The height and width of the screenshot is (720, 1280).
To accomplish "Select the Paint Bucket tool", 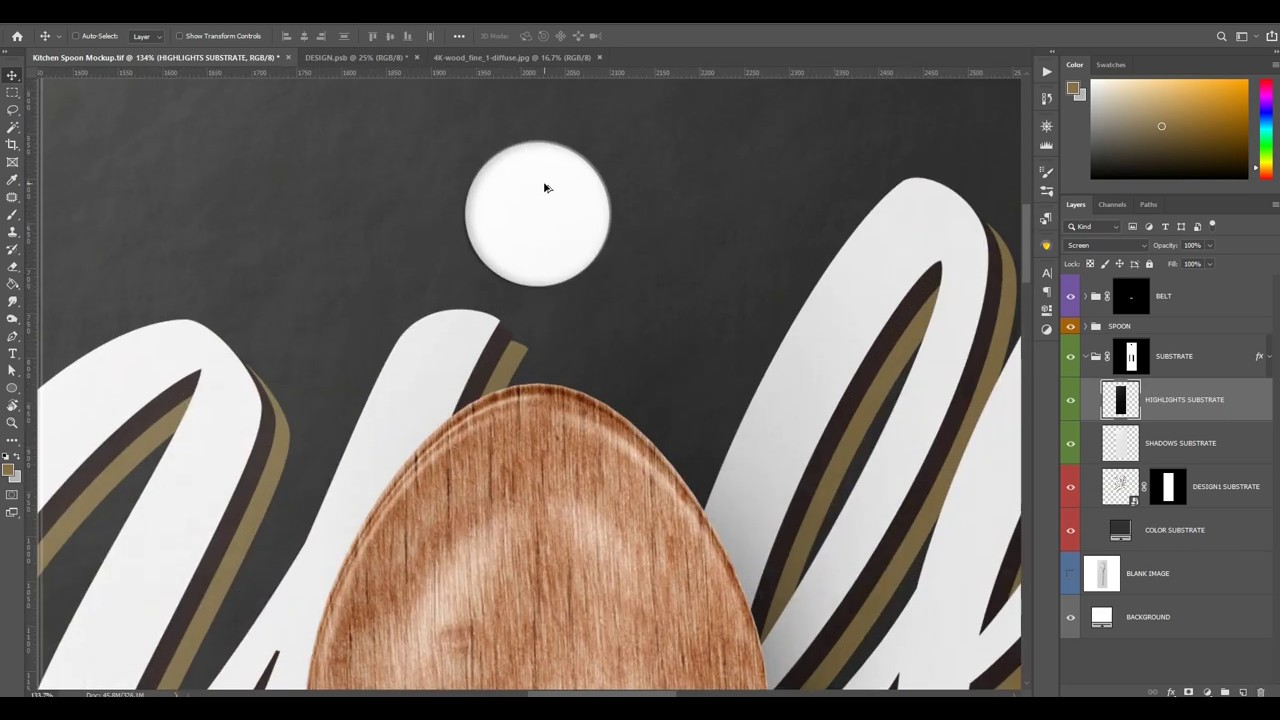I will (12, 284).
